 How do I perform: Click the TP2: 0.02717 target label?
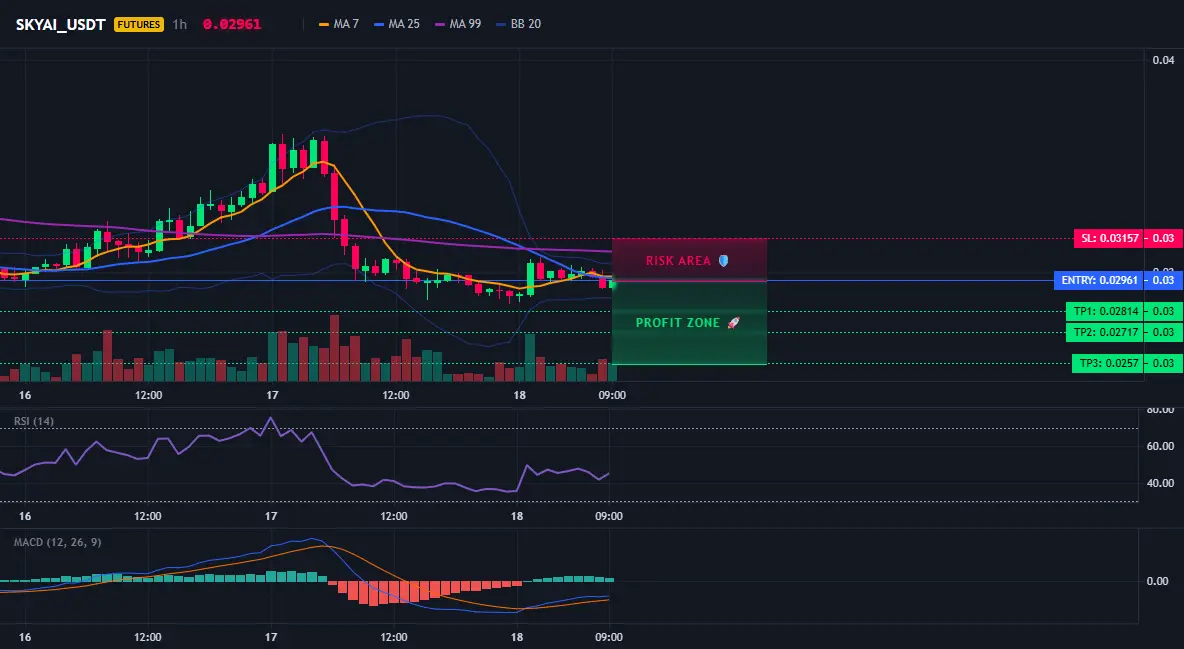pyautogui.click(x=1106, y=332)
